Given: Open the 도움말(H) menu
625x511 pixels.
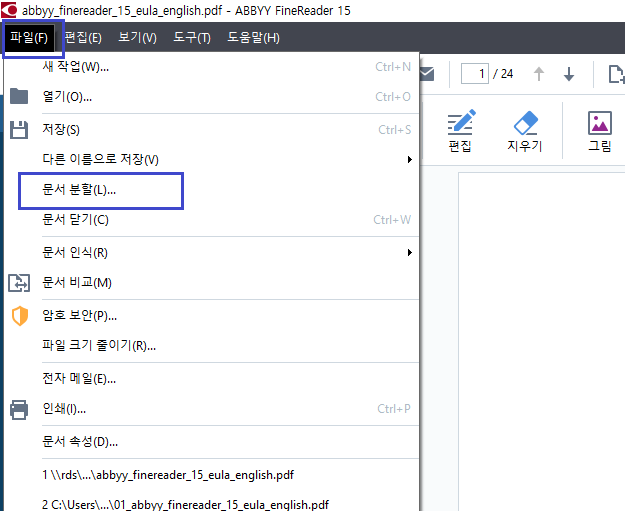Looking at the screenshot, I should pos(253,38).
